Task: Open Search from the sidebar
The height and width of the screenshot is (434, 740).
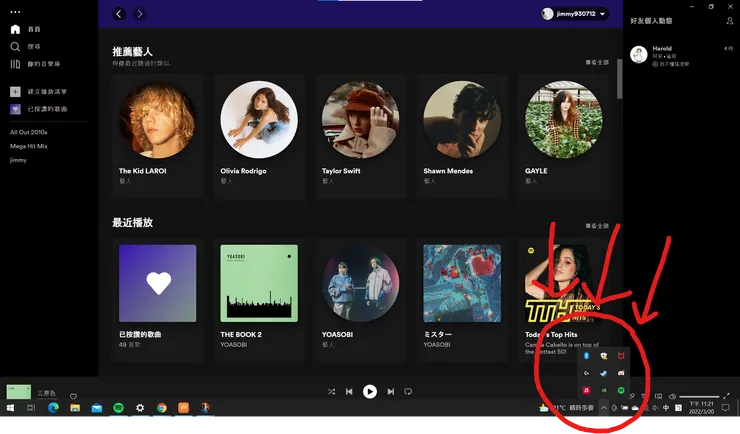Action: point(25,47)
